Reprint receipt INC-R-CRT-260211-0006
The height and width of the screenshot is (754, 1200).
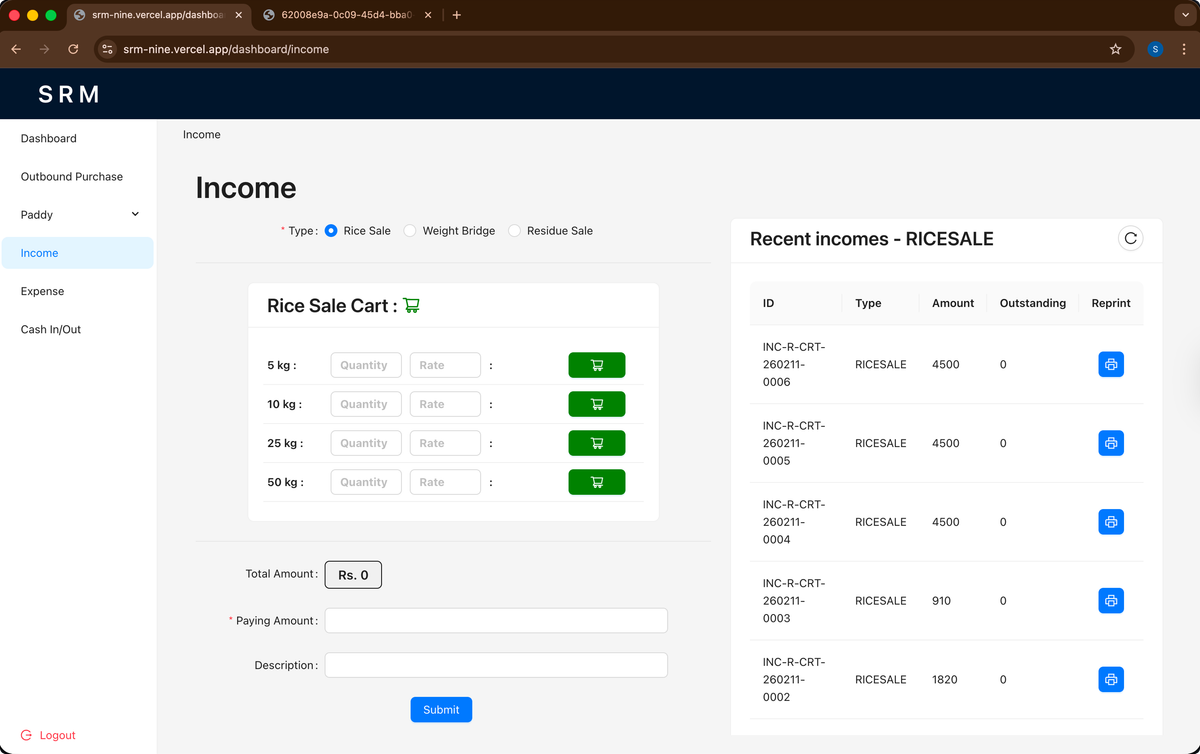[x=1111, y=365]
